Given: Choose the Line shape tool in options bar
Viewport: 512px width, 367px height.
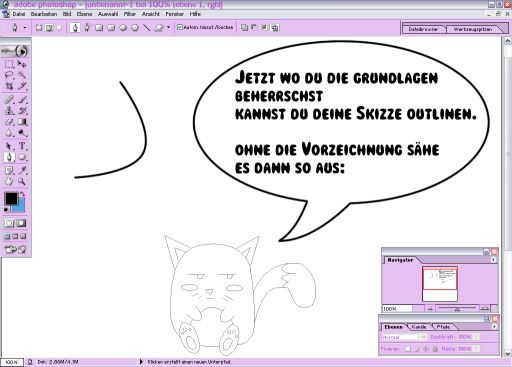Looking at the screenshot, I should click(x=147, y=27).
